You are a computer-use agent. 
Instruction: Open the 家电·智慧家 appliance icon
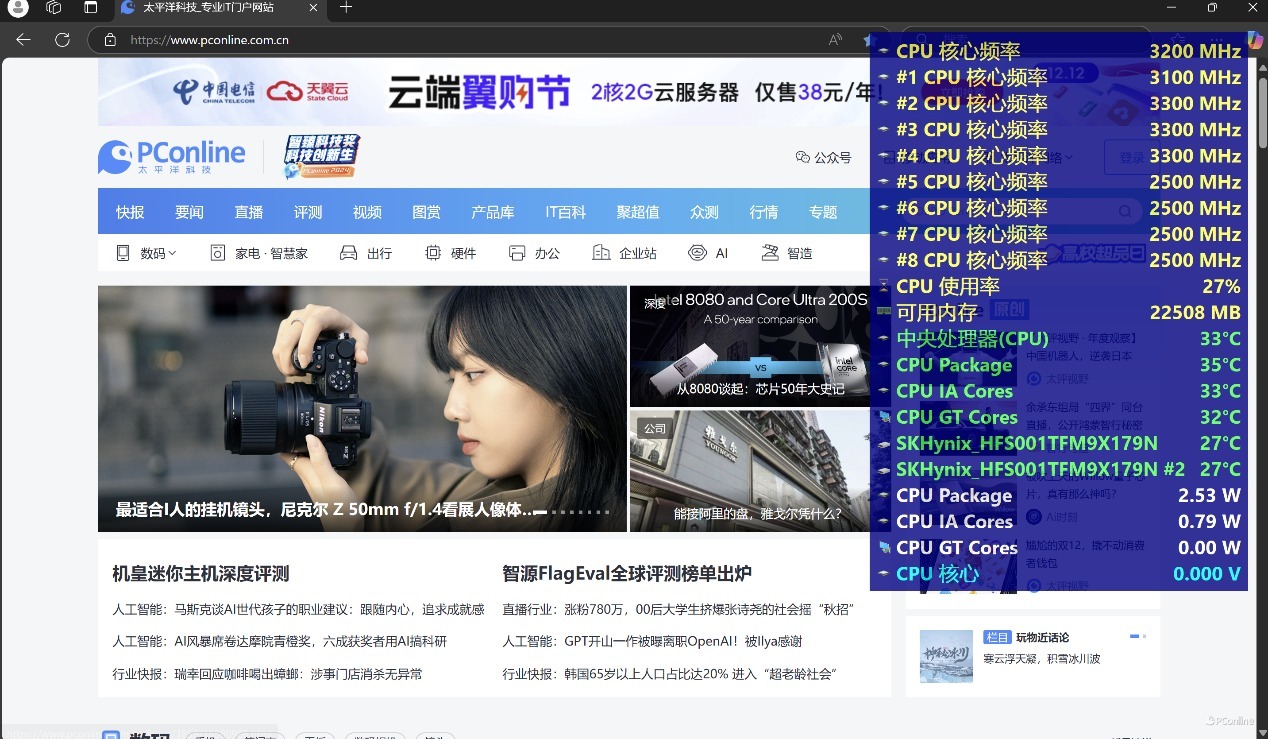tap(218, 253)
